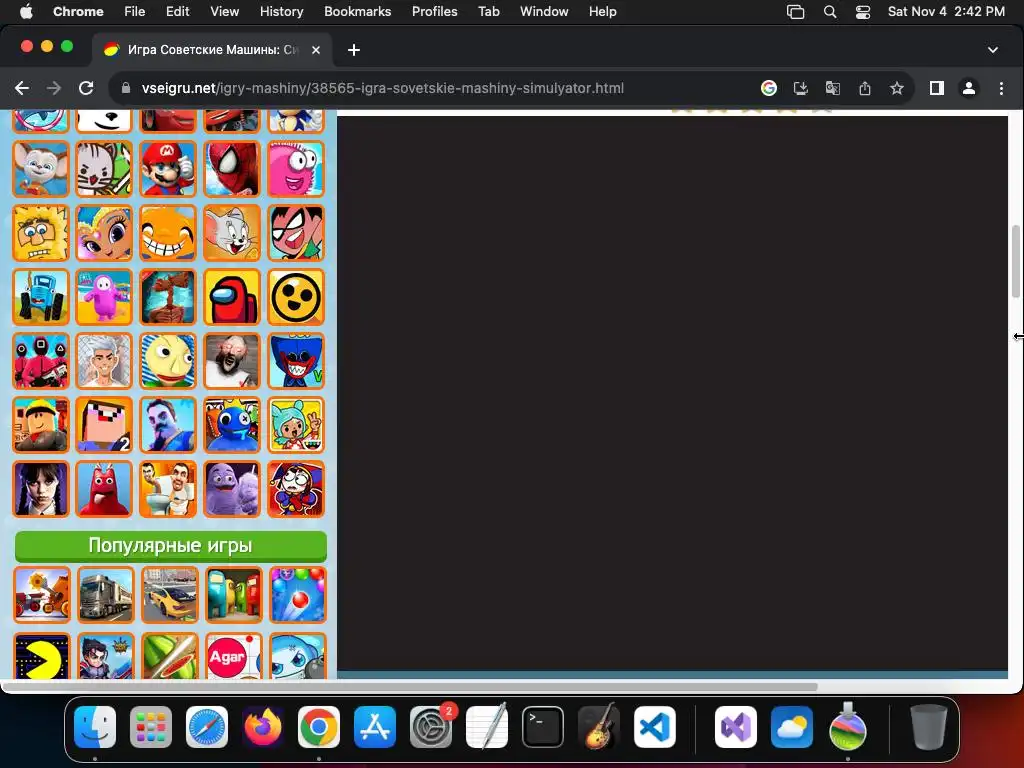Open the Rainbow Friends blue monster icon
This screenshot has width=1024, height=768.
pos(232,425)
